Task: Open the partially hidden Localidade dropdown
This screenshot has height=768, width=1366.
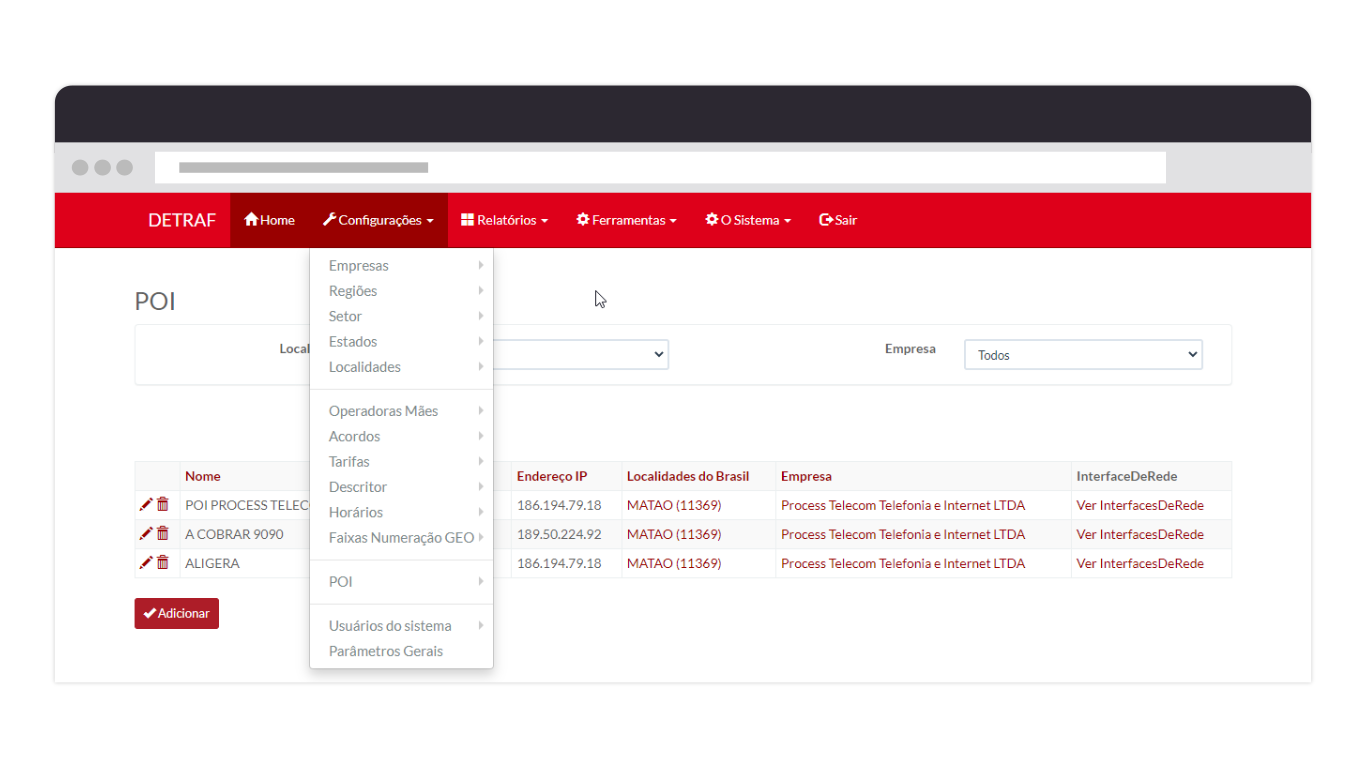Action: pos(581,355)
